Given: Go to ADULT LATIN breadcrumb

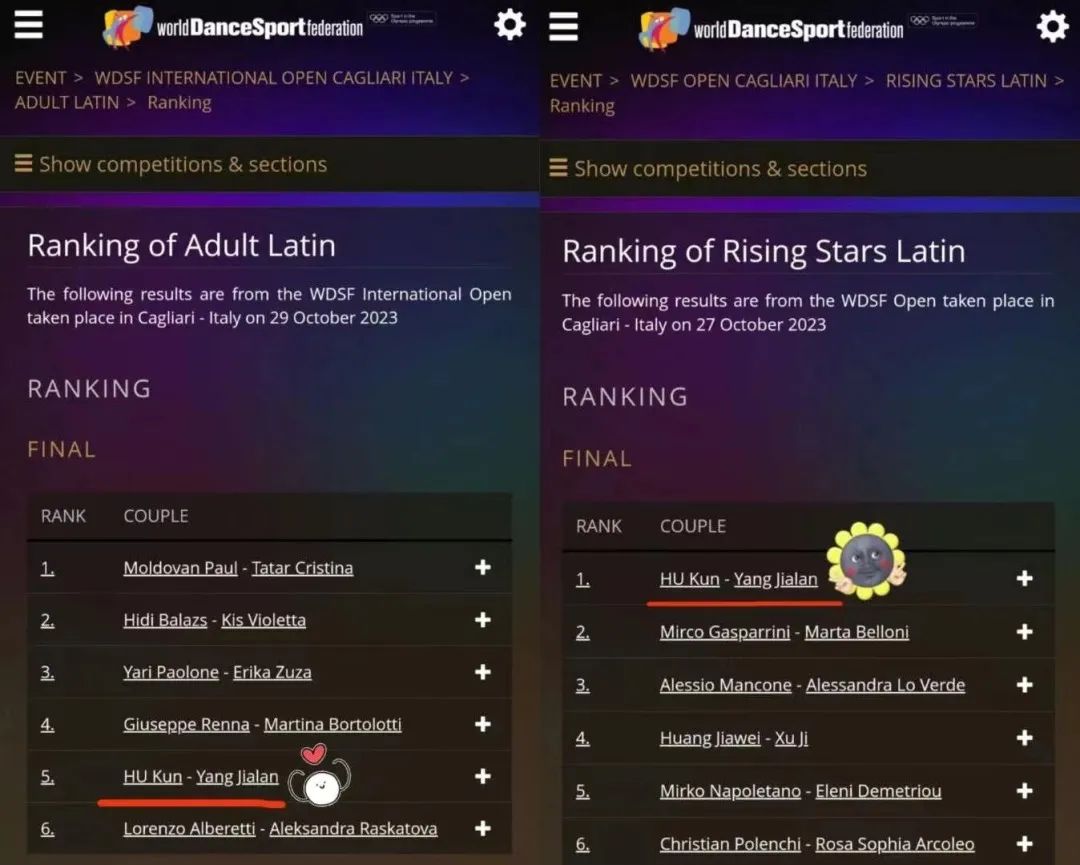Looking at the screenshot, I should click(67, 102).
